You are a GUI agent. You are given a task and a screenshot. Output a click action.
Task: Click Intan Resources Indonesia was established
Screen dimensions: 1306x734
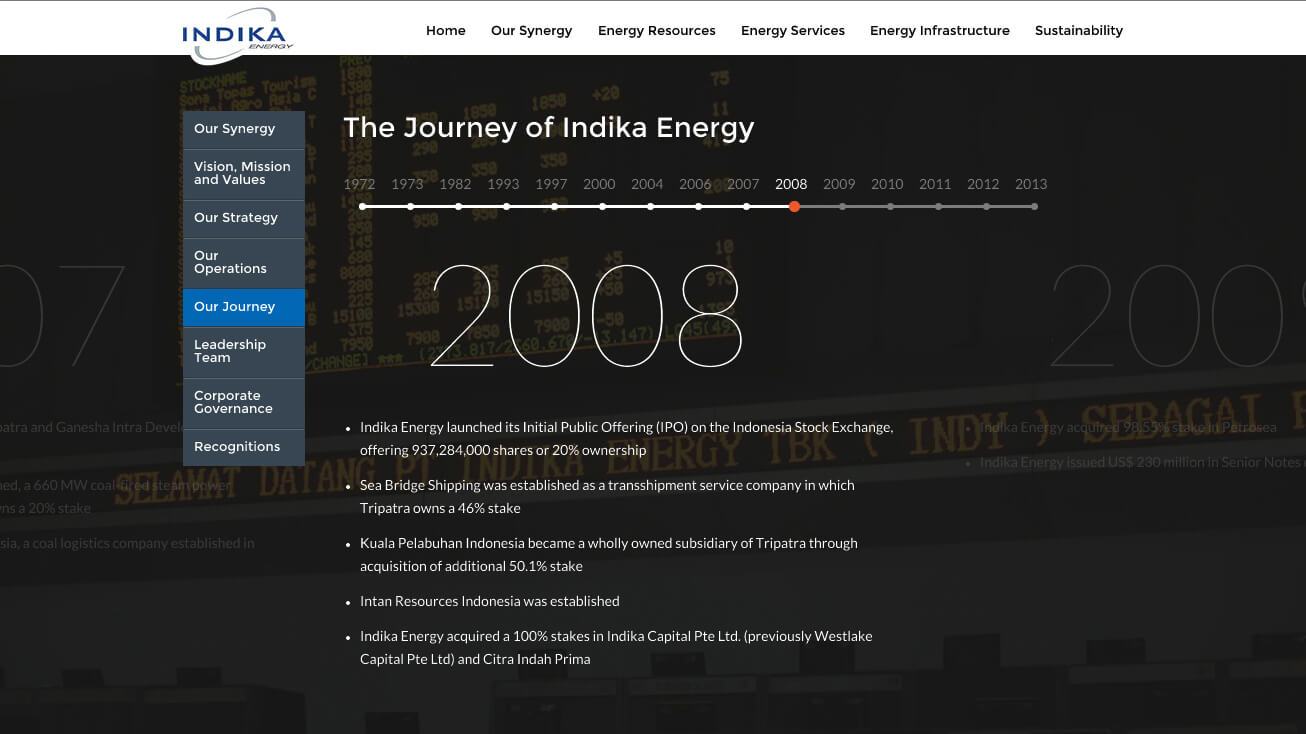490,601
